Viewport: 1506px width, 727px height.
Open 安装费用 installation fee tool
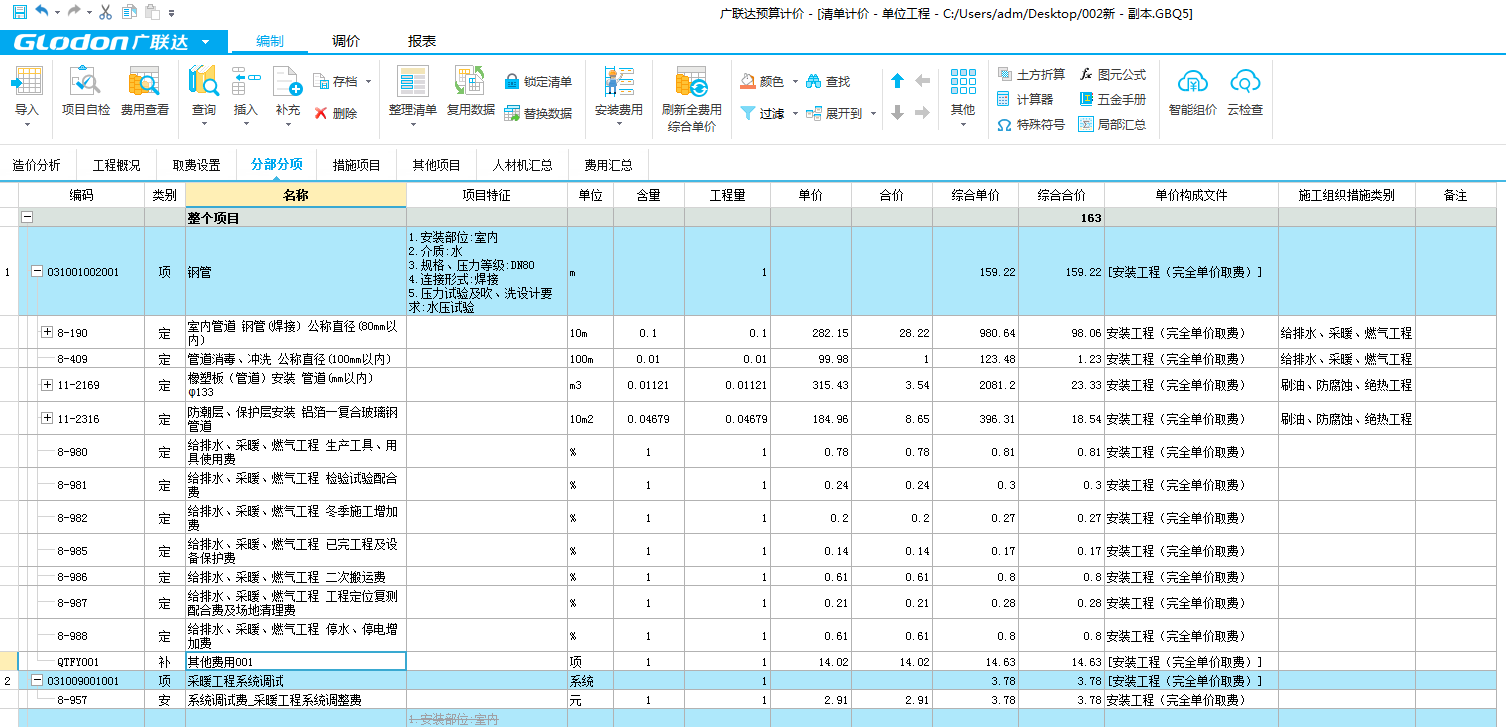(x=619, y=90)
